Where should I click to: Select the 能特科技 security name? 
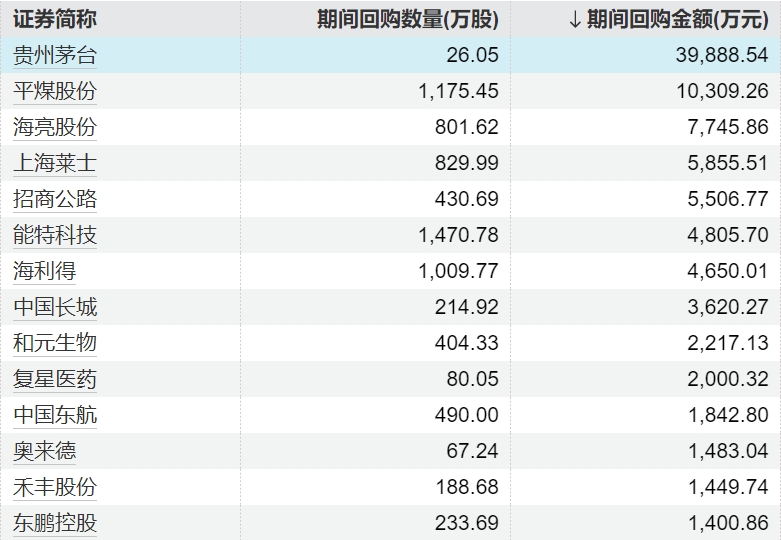[x=55, y=235]
